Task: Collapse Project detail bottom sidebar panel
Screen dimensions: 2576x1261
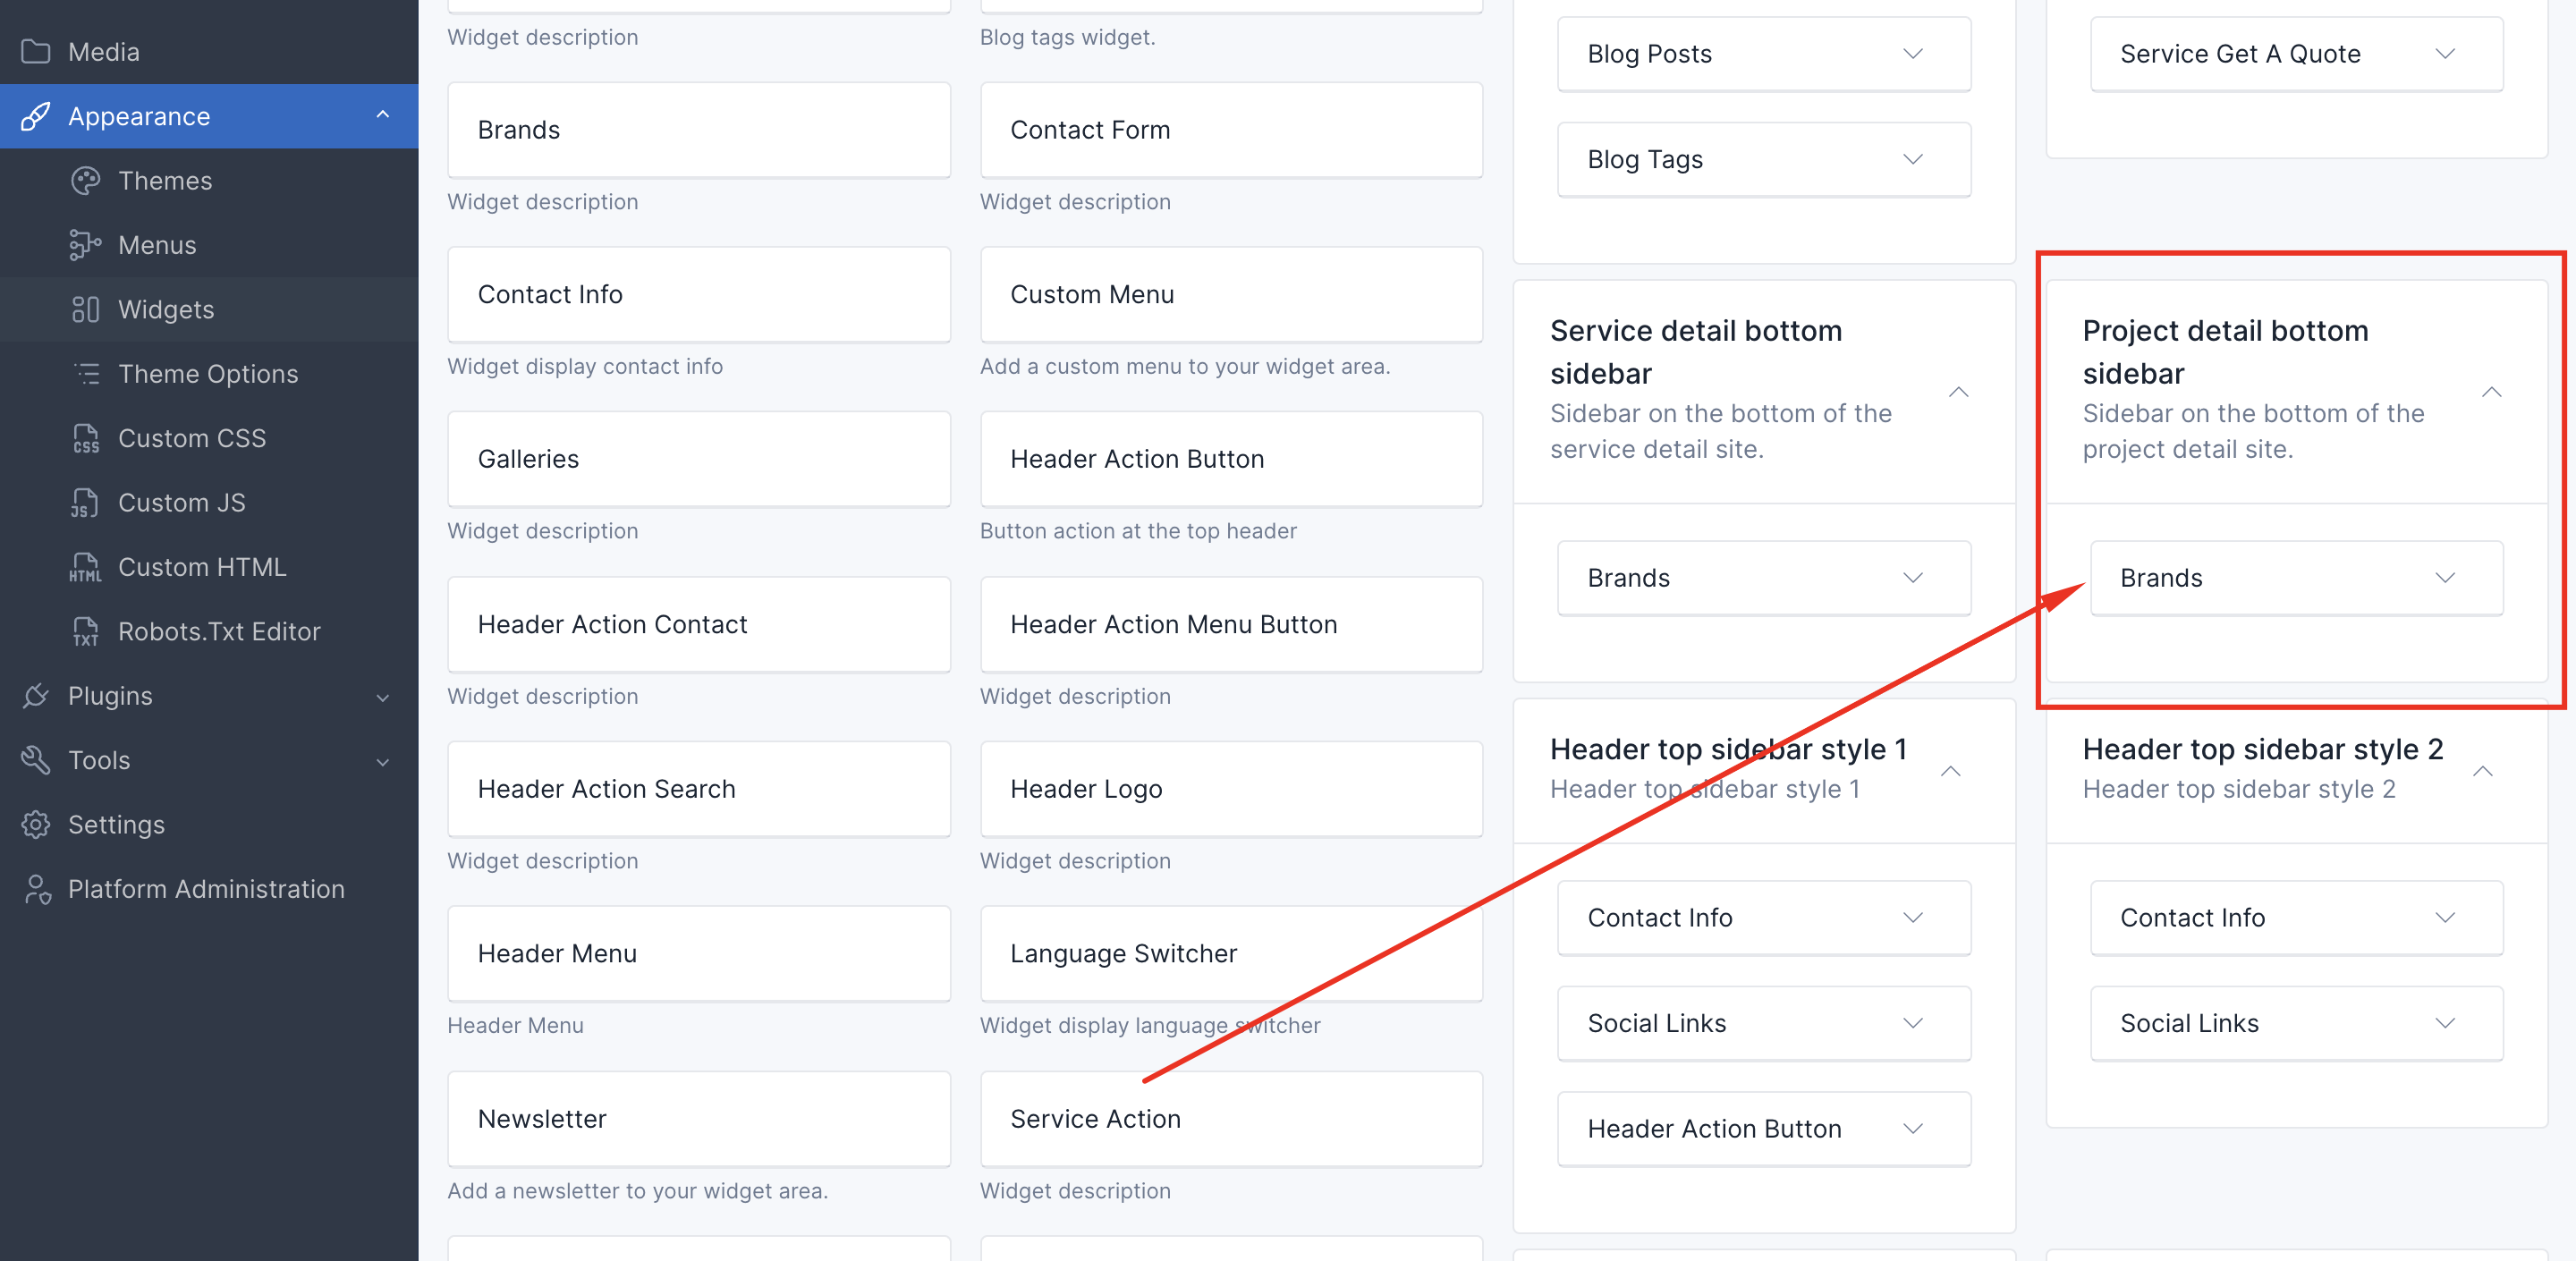Action: tap(2491, 392)
